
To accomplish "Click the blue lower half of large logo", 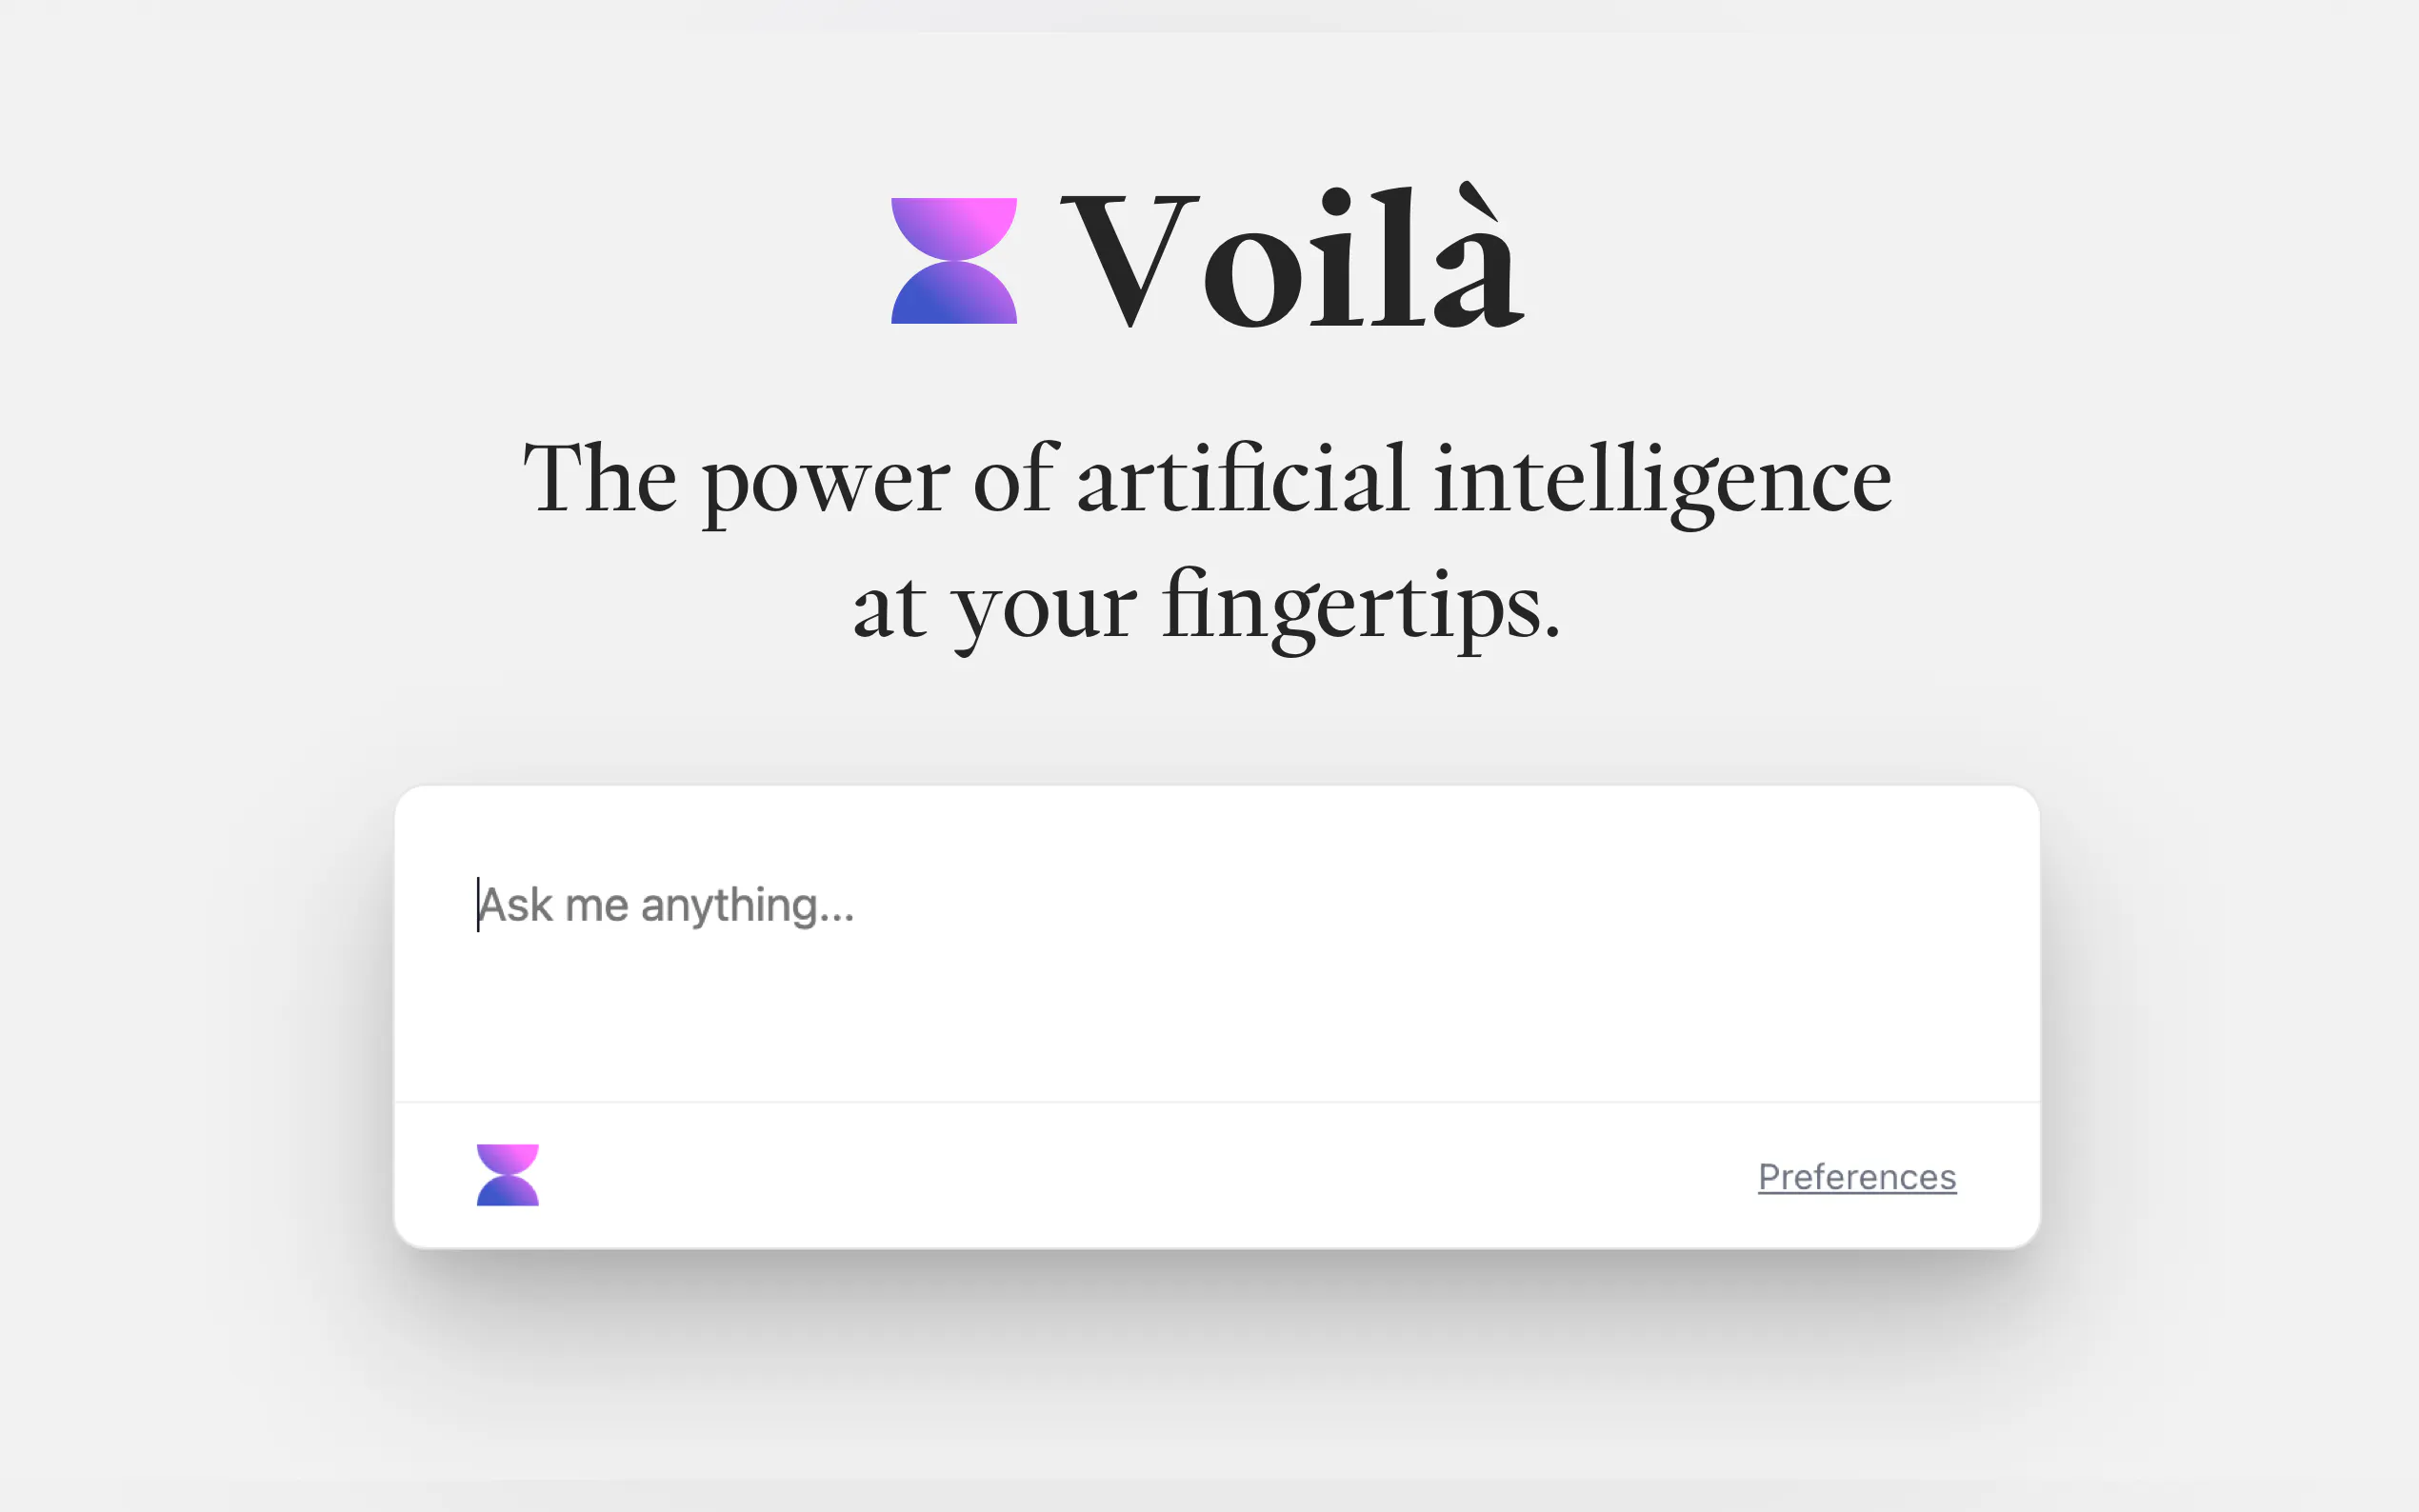I will [953, 297].
